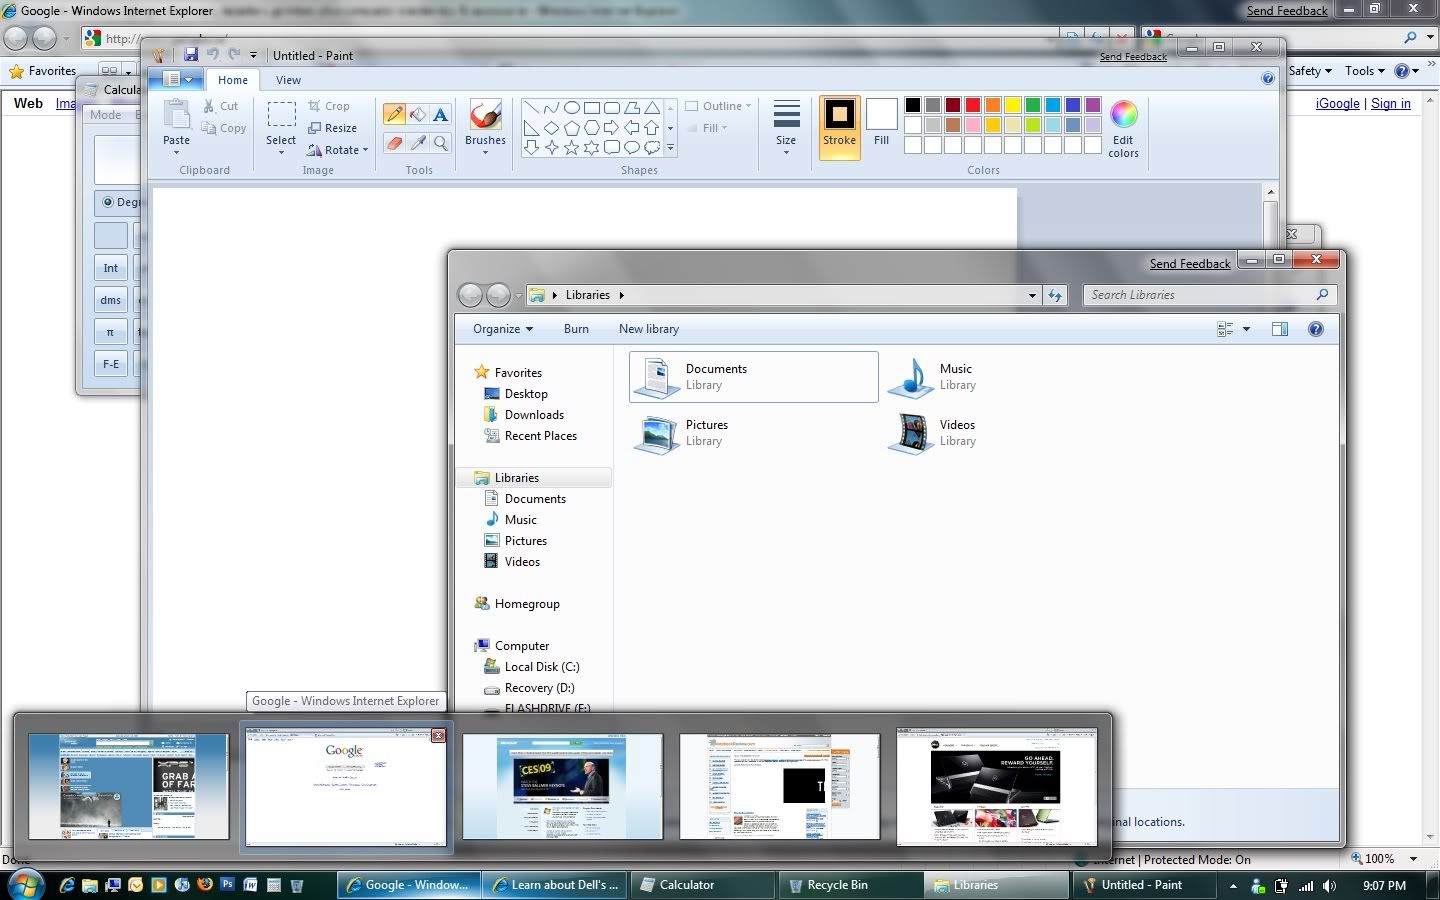
Task: Click the Redo icon in Paint title bar
Action: click(x=234, y=55)
